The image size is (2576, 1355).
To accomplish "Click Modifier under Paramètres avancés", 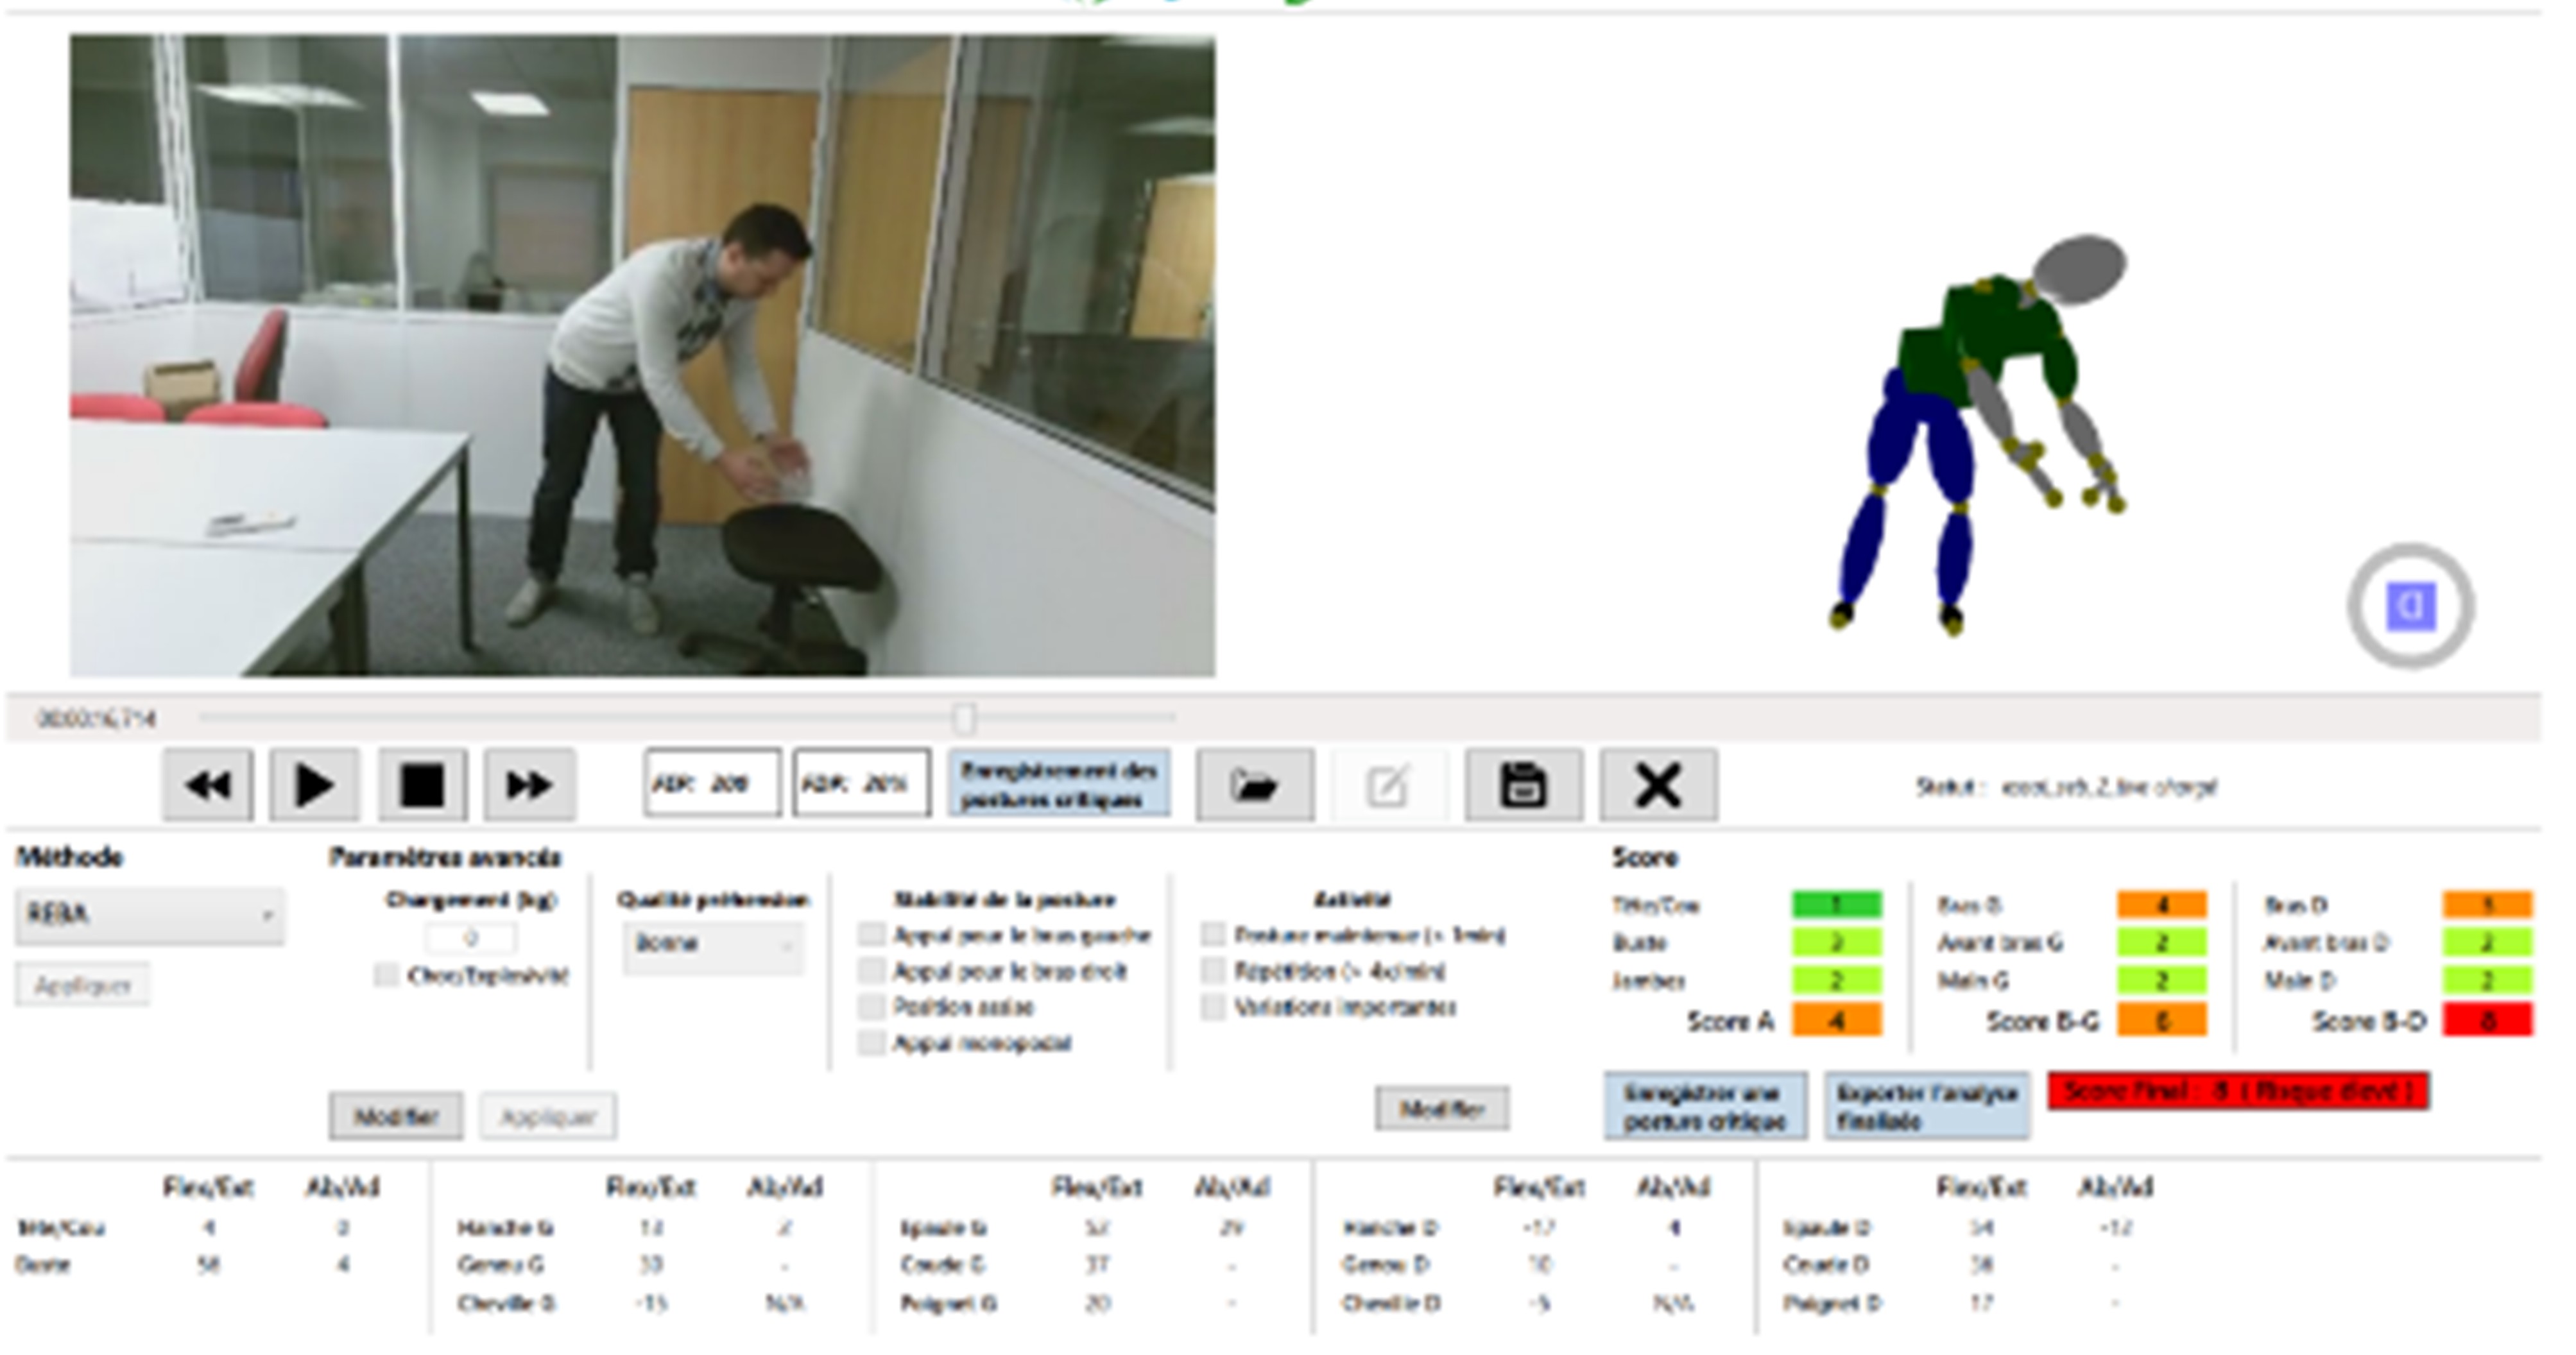I will [396, 1117].
